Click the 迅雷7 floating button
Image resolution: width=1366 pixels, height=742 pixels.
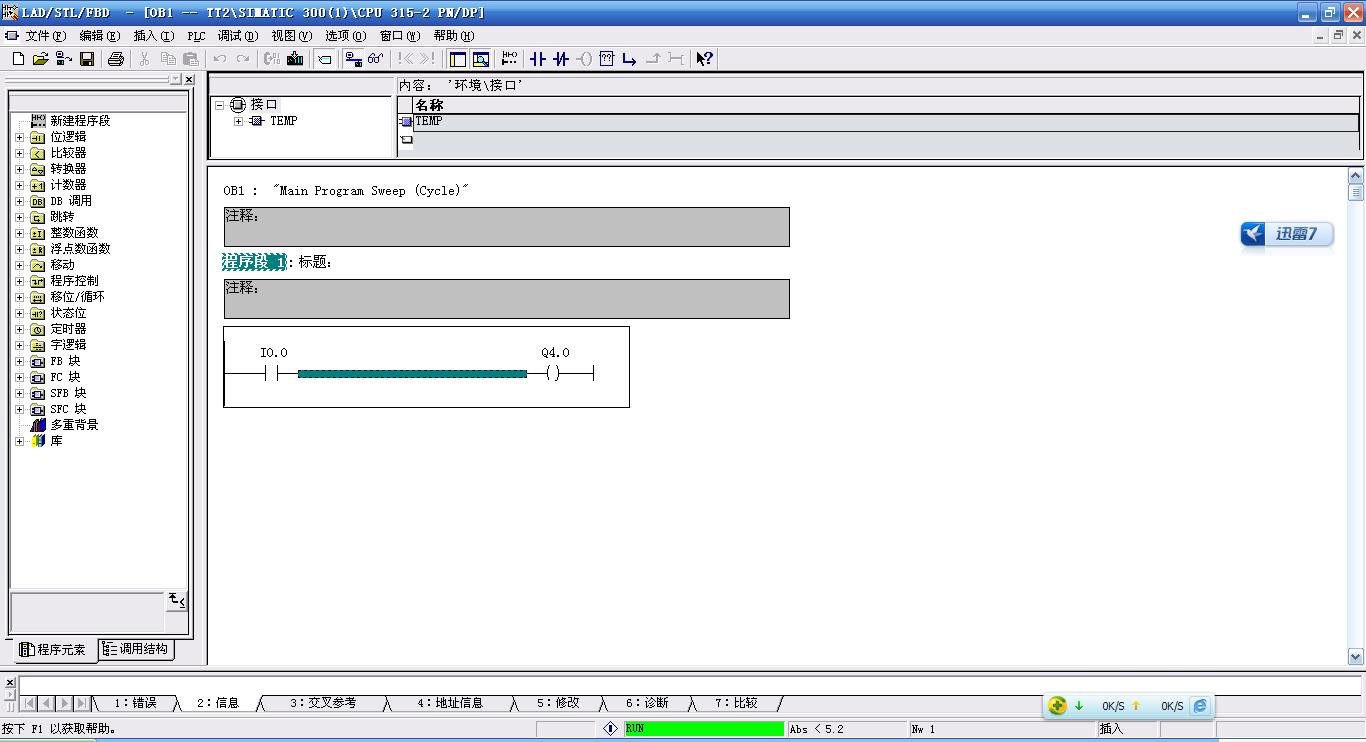coord(1287,234)
